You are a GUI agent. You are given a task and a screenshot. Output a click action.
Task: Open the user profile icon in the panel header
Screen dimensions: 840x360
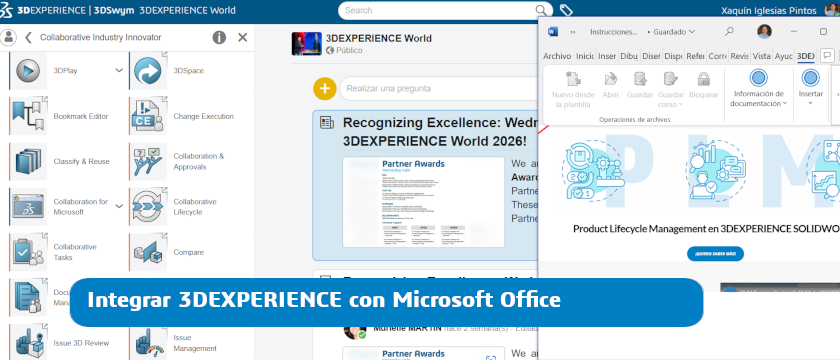[9, 38]
